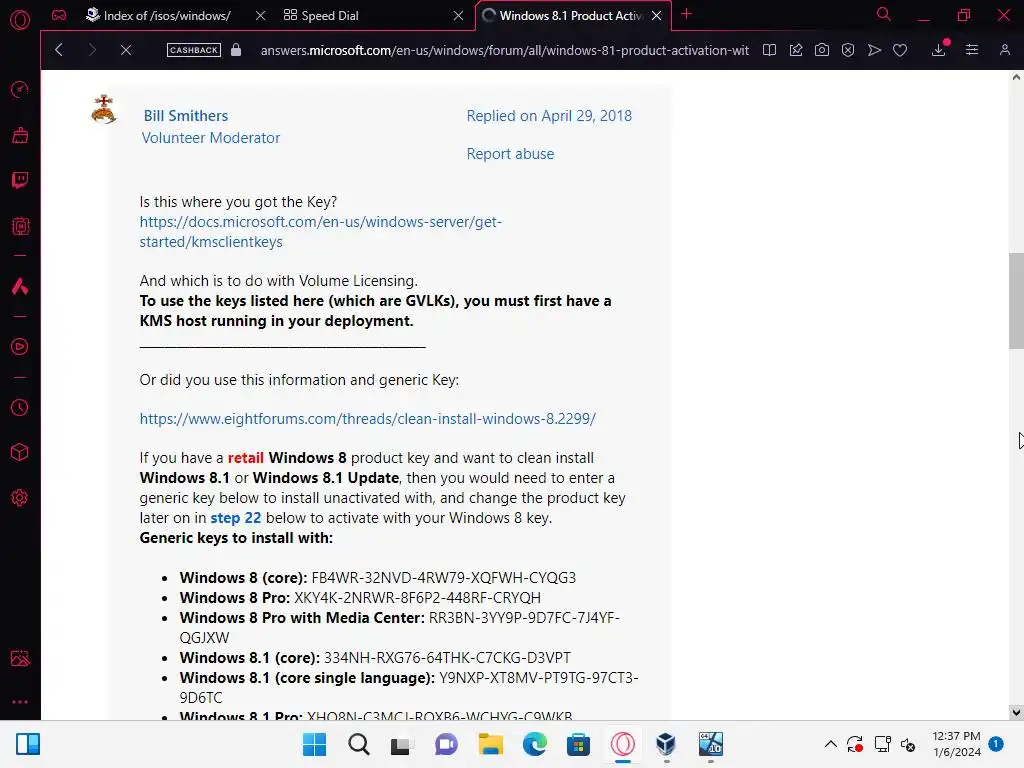Screen dimensions: 1024x768
Task: Open Player icon in sidebar
Action: pos(20,346)
